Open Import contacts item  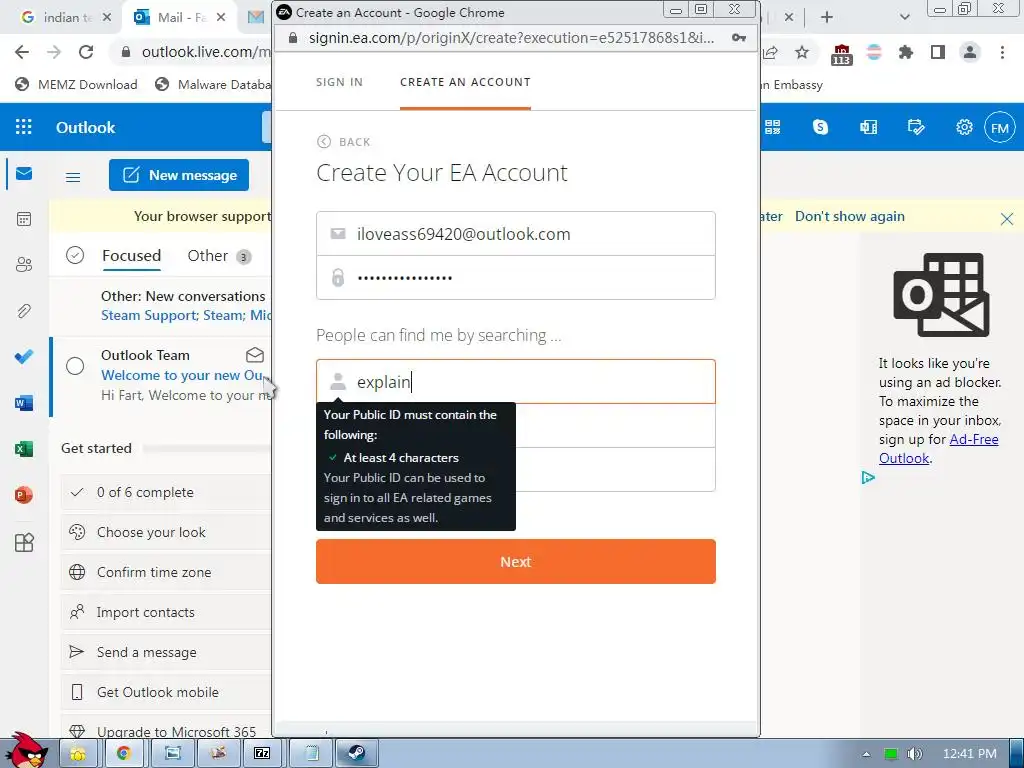coord(167,612)
